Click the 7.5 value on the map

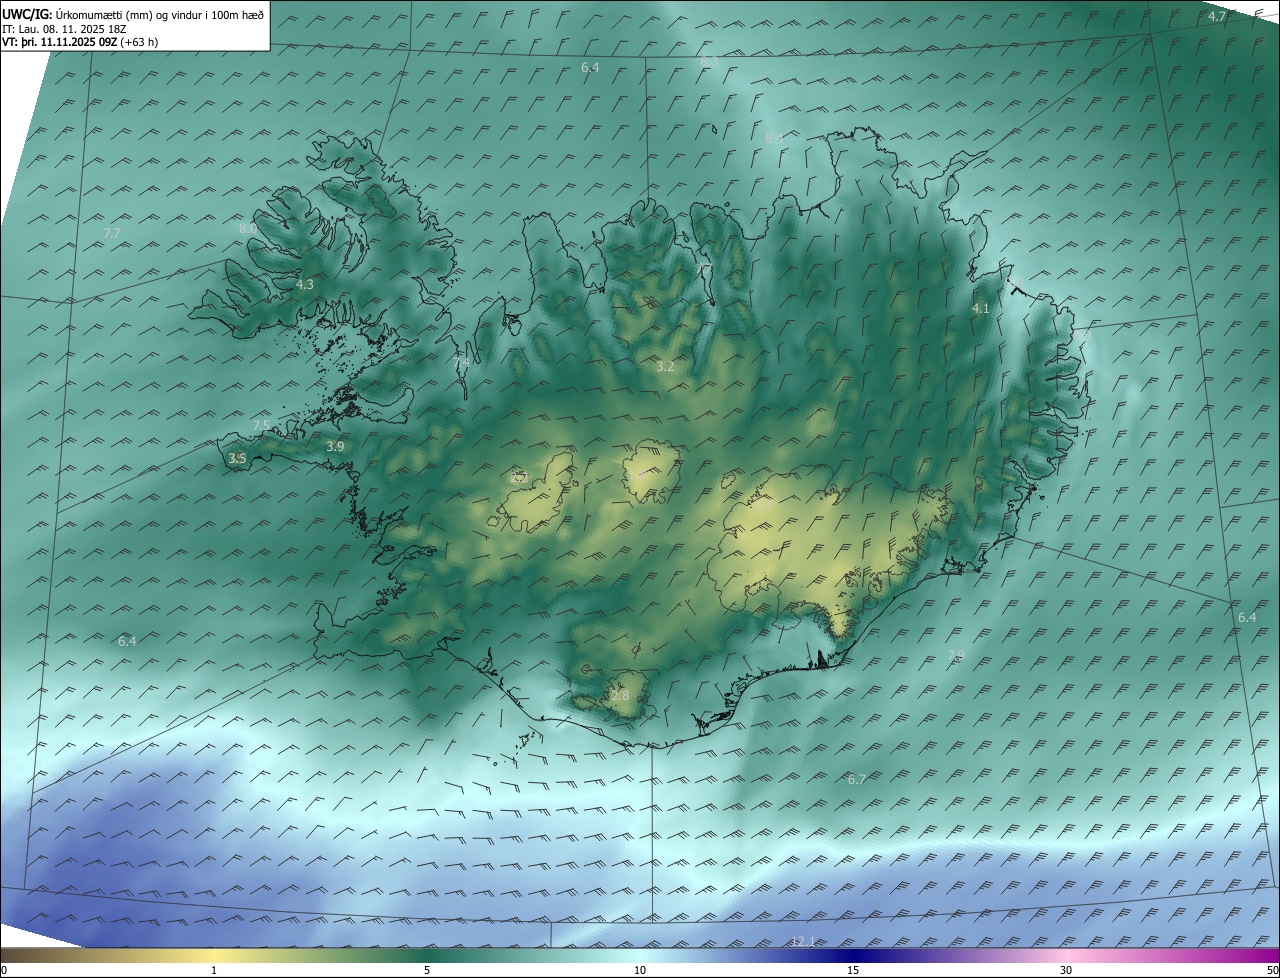(x=261, y=425)
